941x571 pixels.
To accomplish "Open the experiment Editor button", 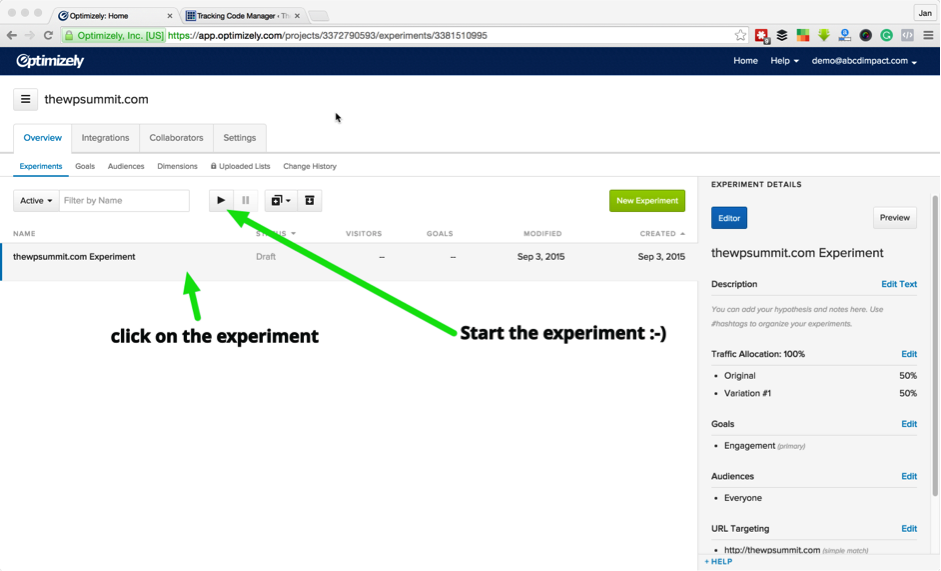I will 729,218.
